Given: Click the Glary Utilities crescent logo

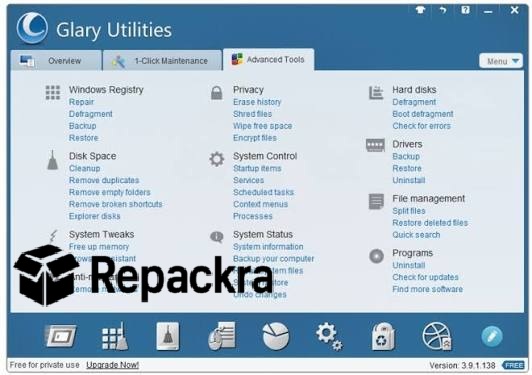Looking at the screenshot, I should (32, 28).
